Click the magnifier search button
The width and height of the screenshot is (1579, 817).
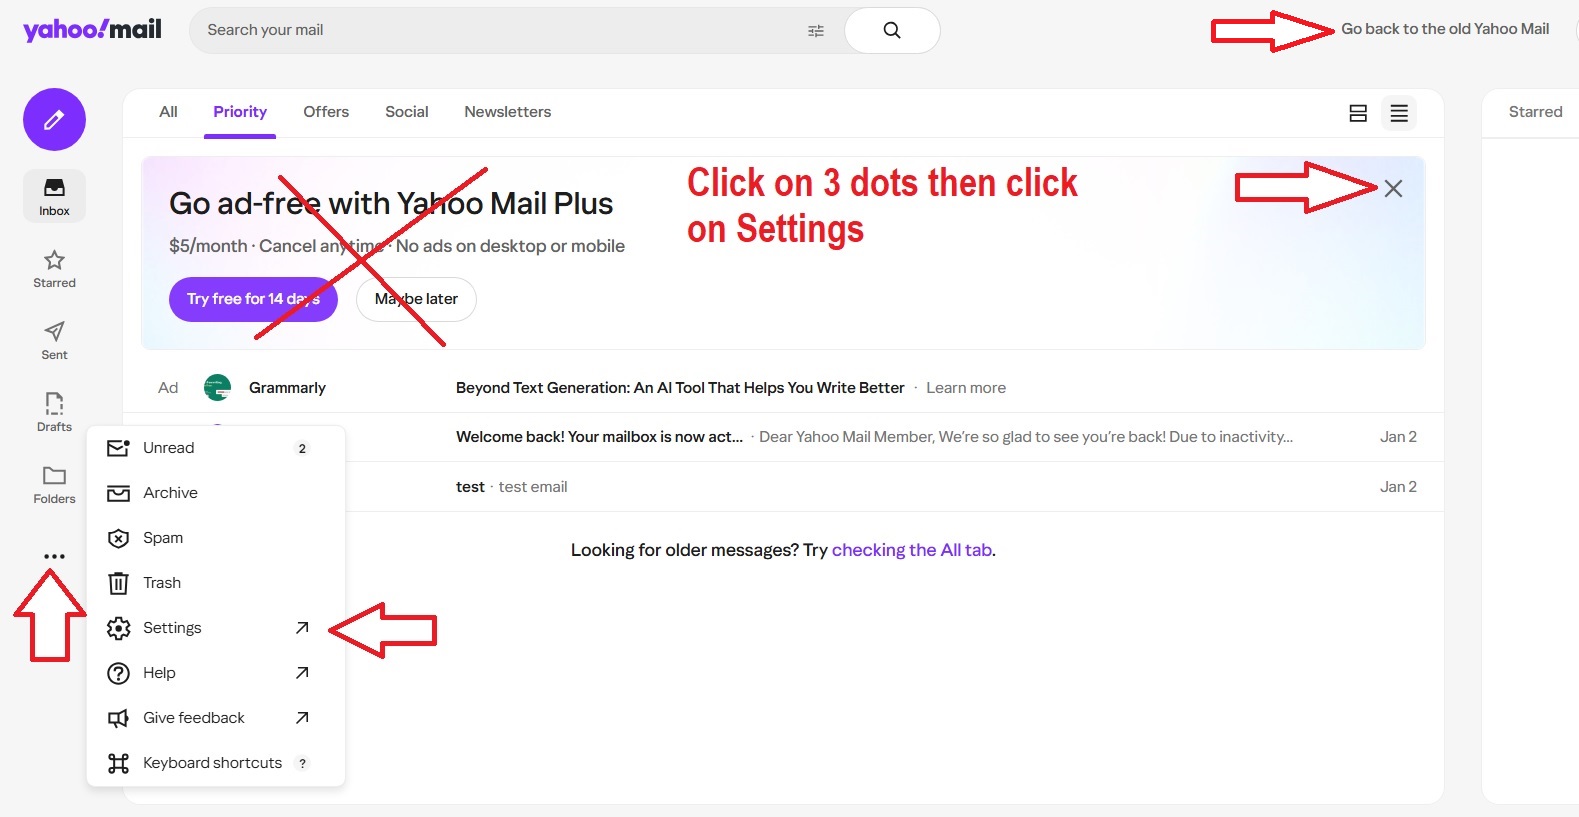click(x=892, y=30)
